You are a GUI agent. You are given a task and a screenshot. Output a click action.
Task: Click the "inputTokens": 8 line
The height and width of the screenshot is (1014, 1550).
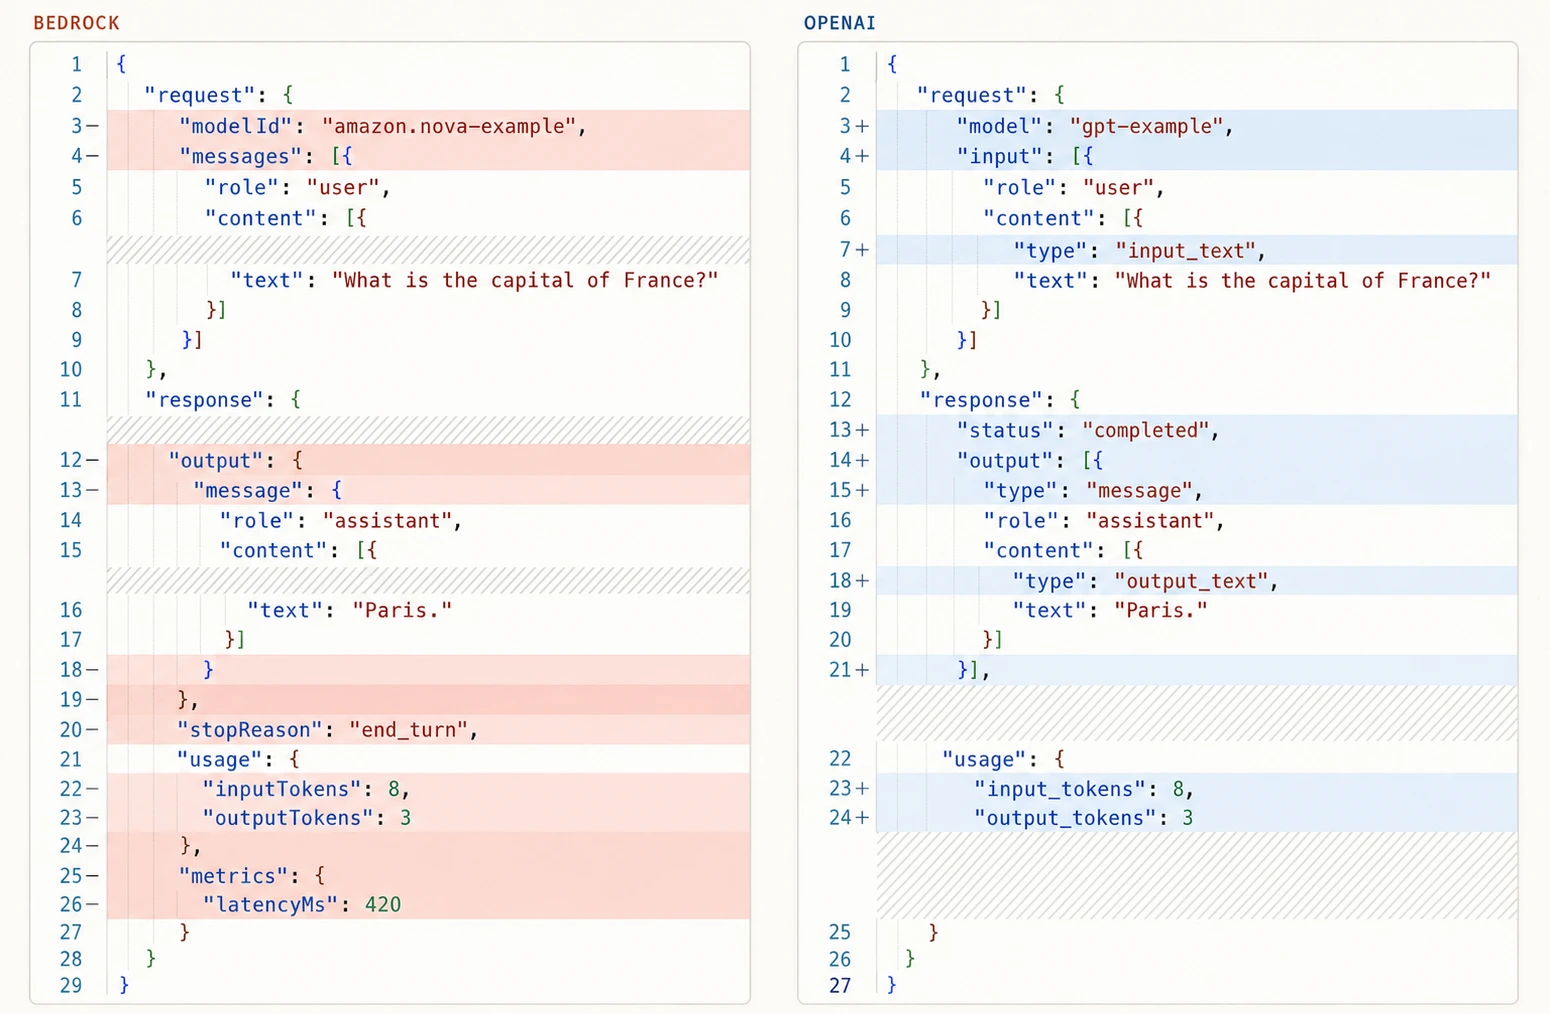click(x=428, y=789)
